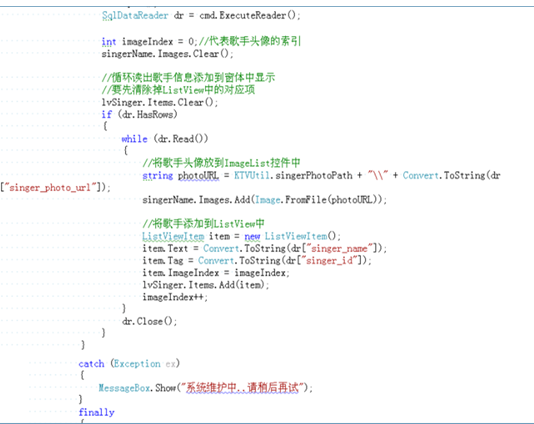The height and width of the screenshot is (424, 534).
Task: Click item.ImageIndex = imageIndex line
Action: 216,273
